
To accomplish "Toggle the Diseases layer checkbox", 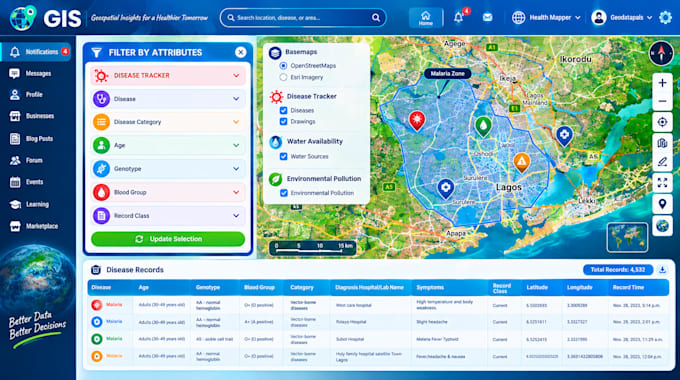I will (x=284, y=111).
